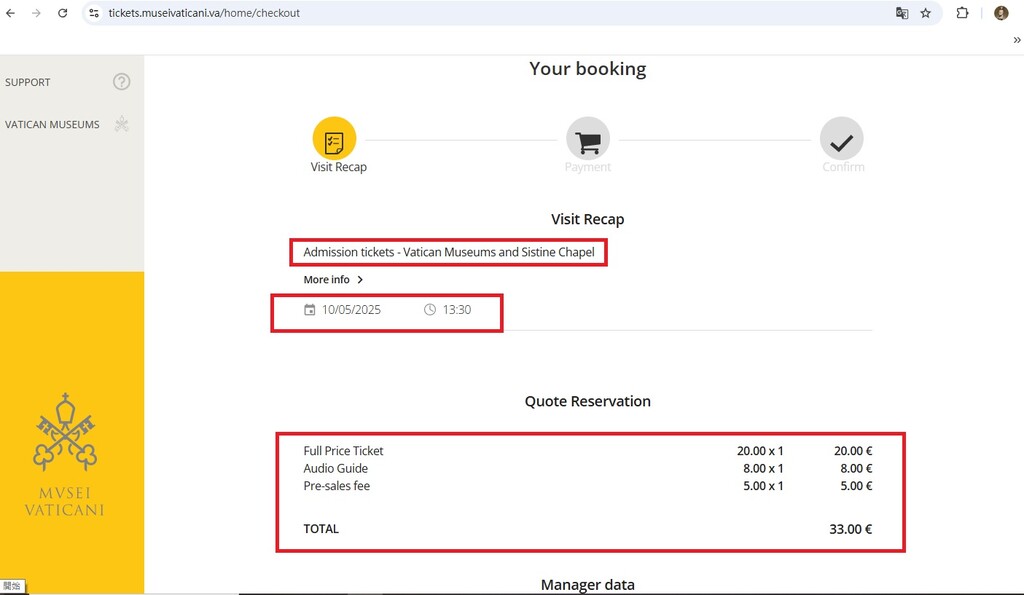Image resolution: width=1024 pixels, height=595 pixels.
Task: Click the Quote Reservation heading
Action: click(587, 401)
